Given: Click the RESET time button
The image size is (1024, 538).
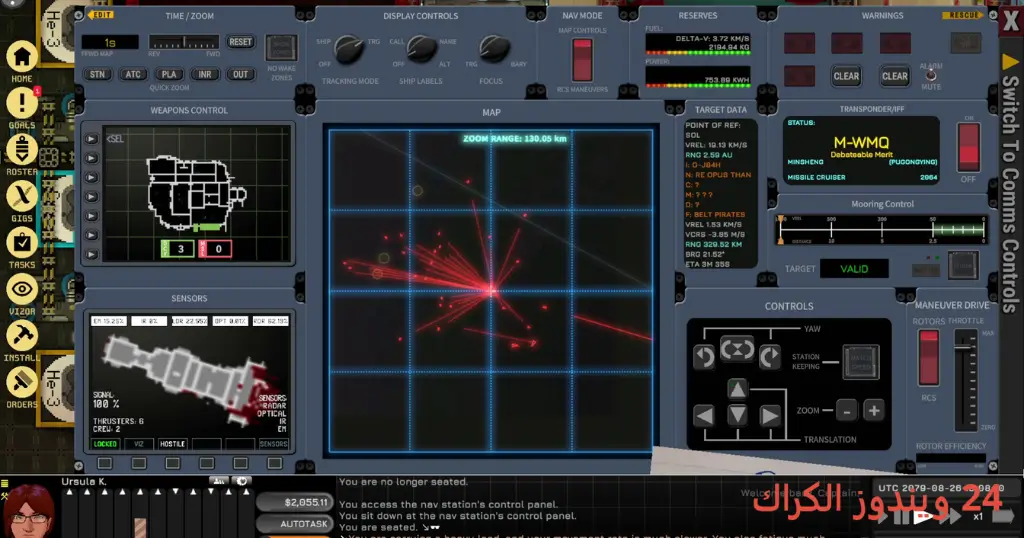Looking at the screenshot, I should point(240,42).
